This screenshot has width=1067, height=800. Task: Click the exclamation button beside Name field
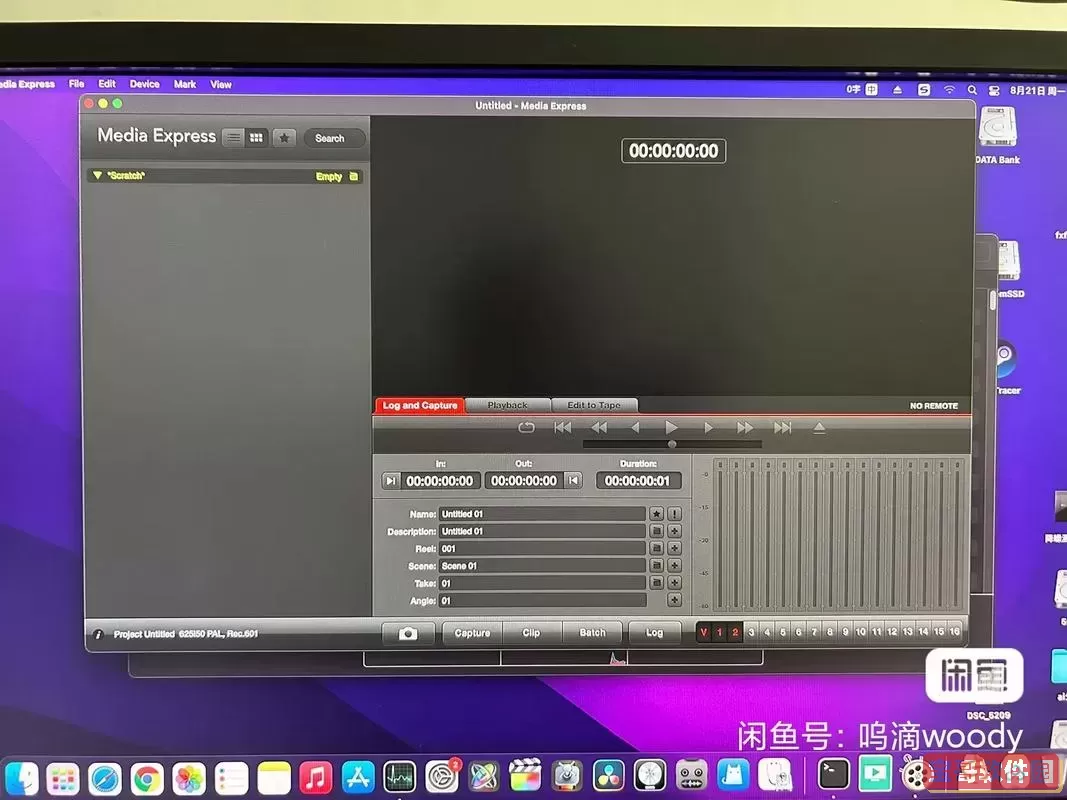[x=674, y=514]
